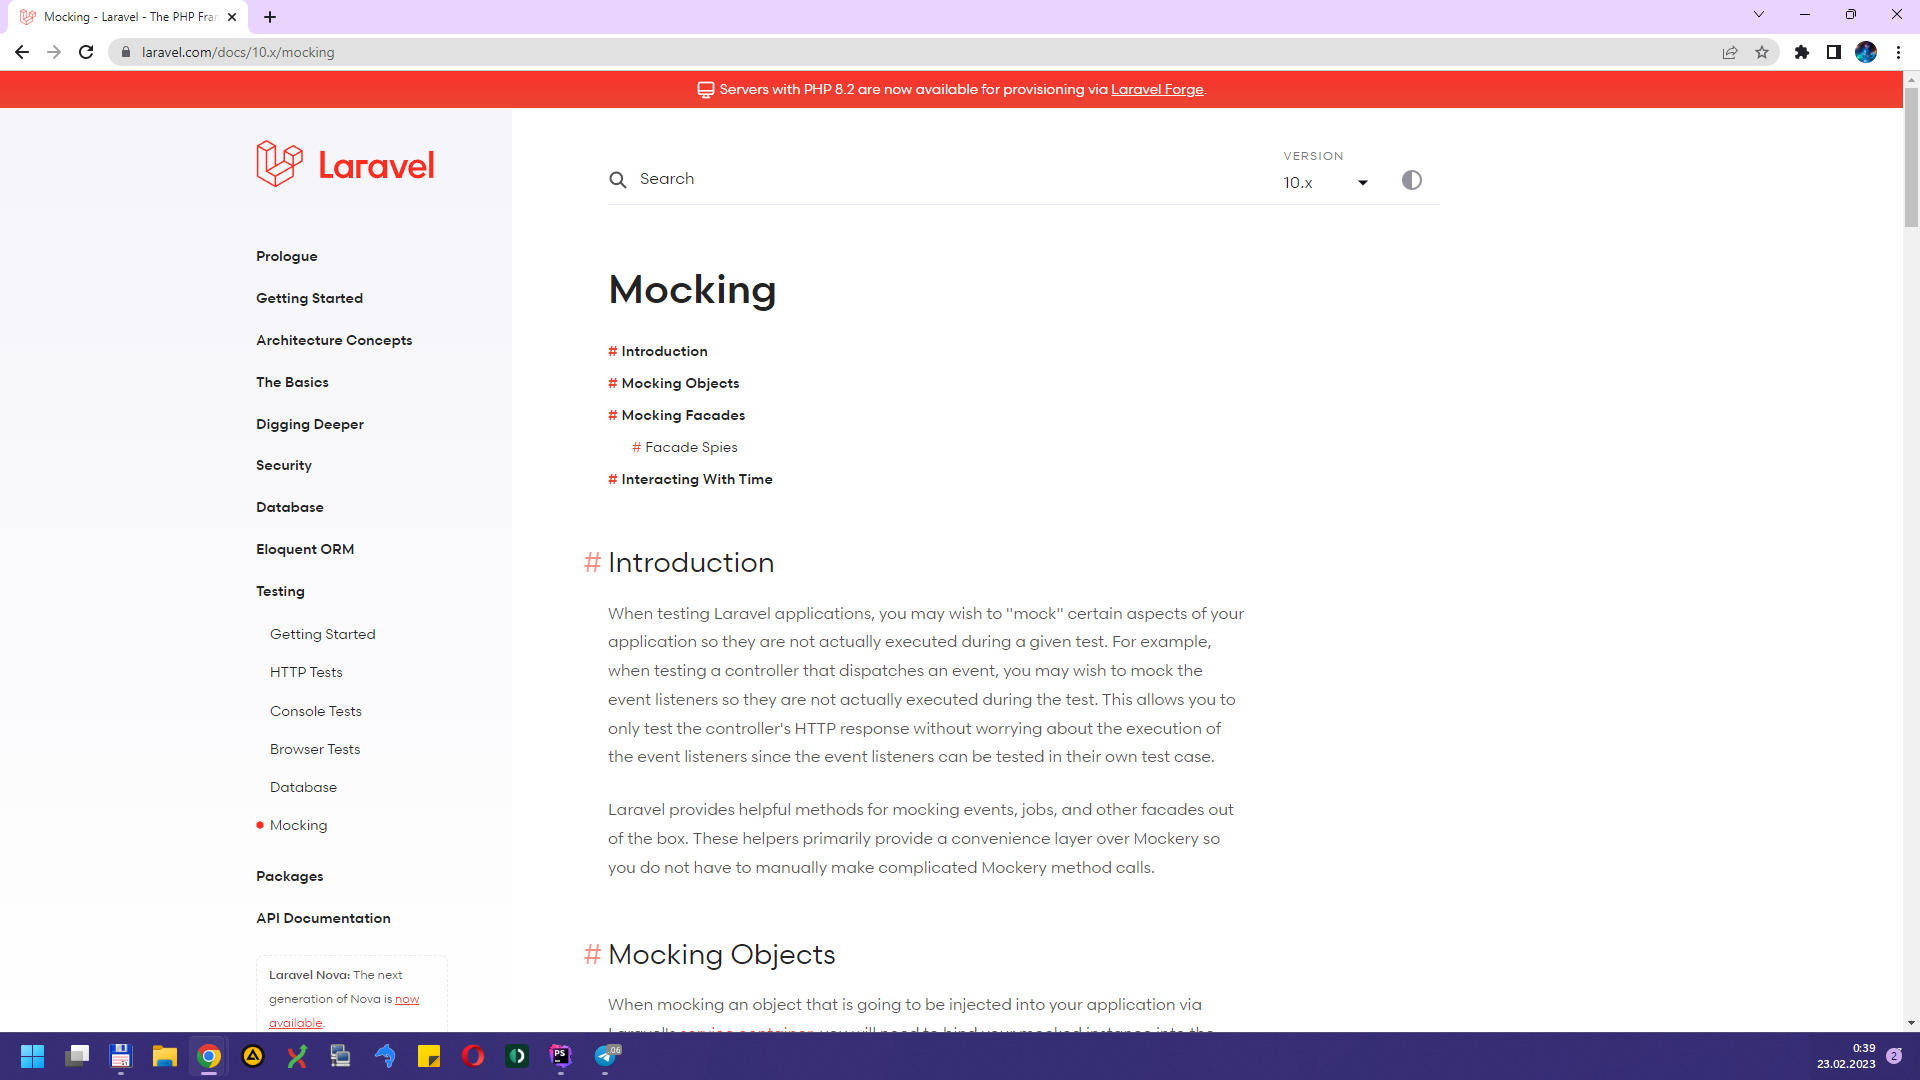Screen dimensions: 1920x1080
Task: Open a new browser tab
Action: 270,17
